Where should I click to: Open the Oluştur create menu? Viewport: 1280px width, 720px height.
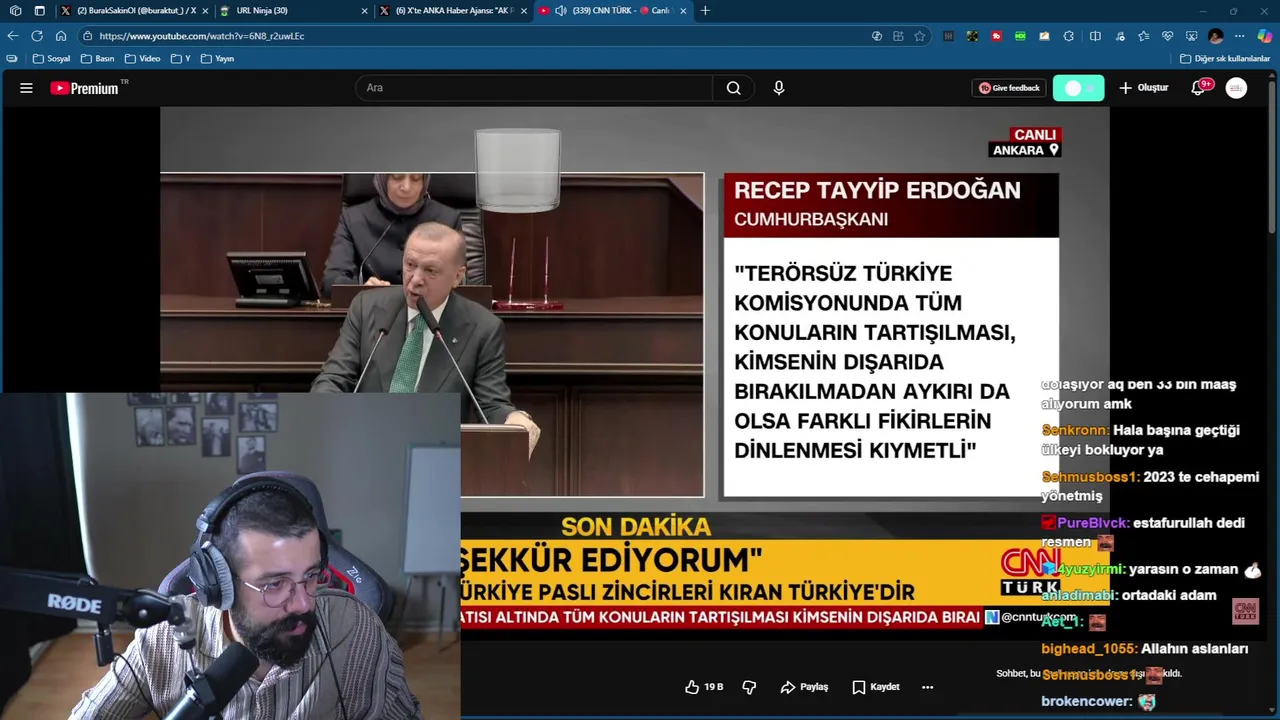pos(1143,88)
